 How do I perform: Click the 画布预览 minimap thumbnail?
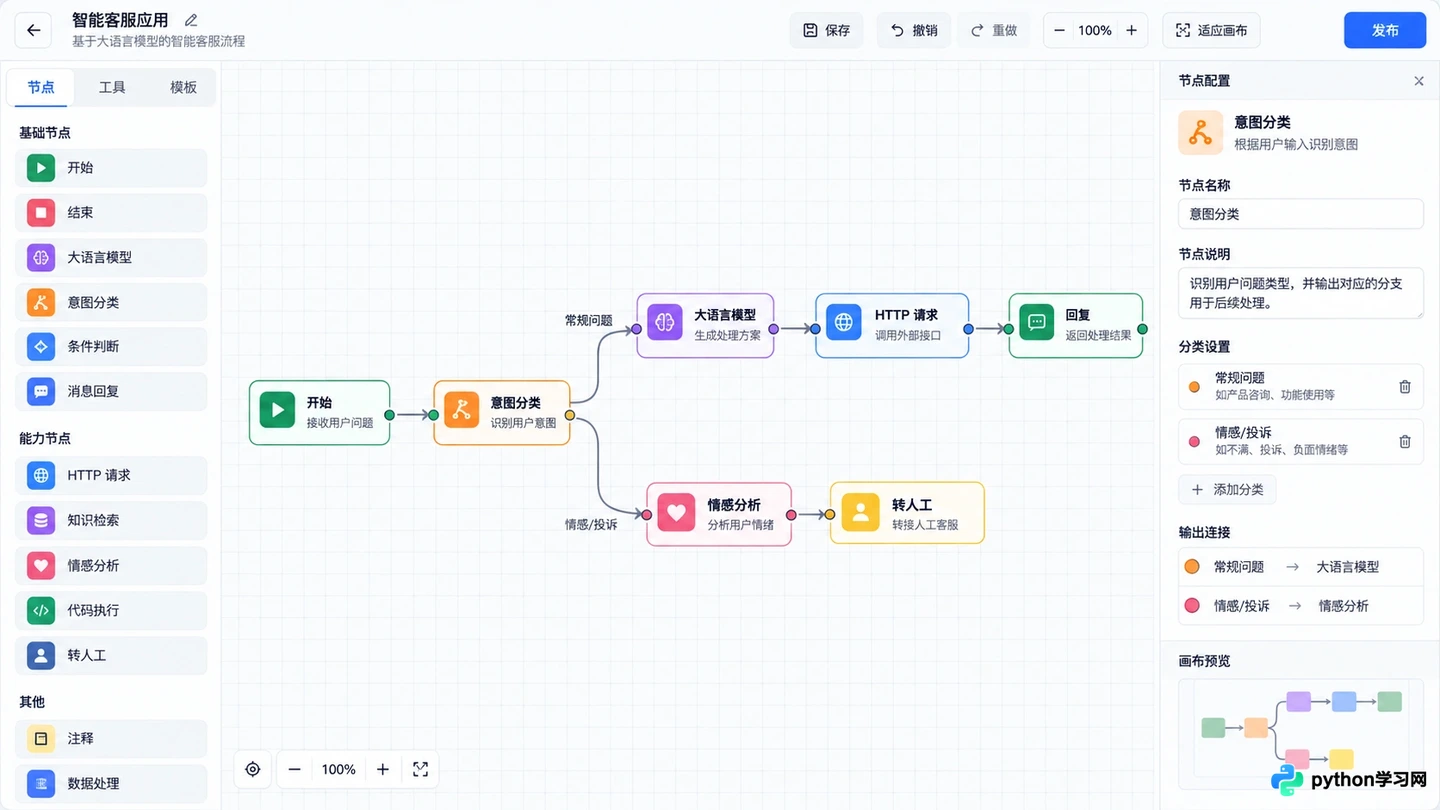click(1301, 734)
